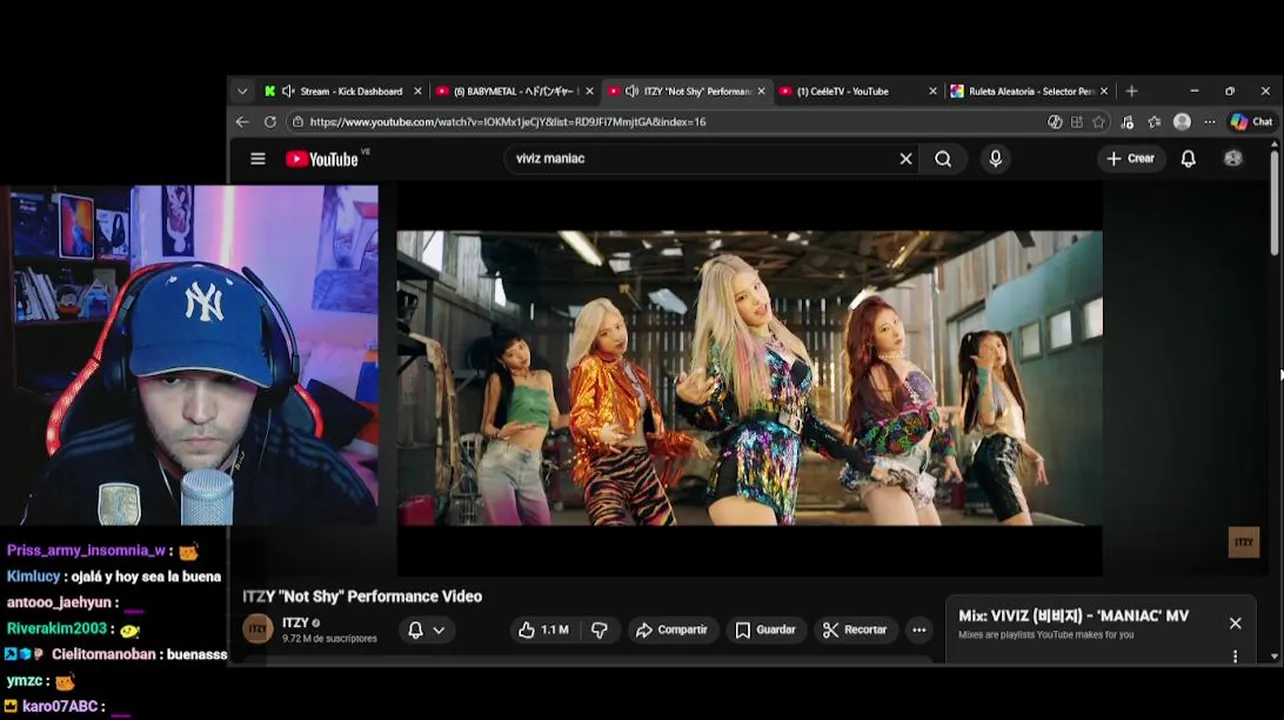Image resolution: width=1284 pixels, height=720 pixels.
Task: Click chat user Priss_army_insomnia_w
Action: 86,551
